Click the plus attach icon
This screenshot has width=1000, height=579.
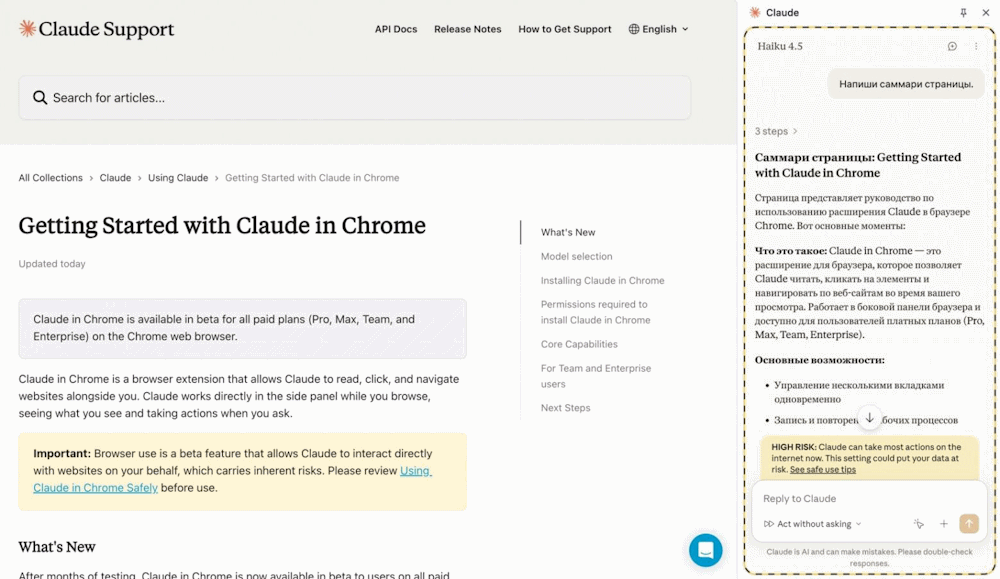943,524
